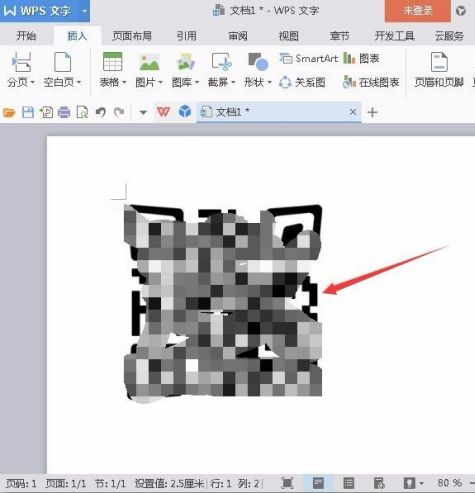Save the document with the disk icon
The height and width of the screenshot is (493, 475).
pos(28,113)
